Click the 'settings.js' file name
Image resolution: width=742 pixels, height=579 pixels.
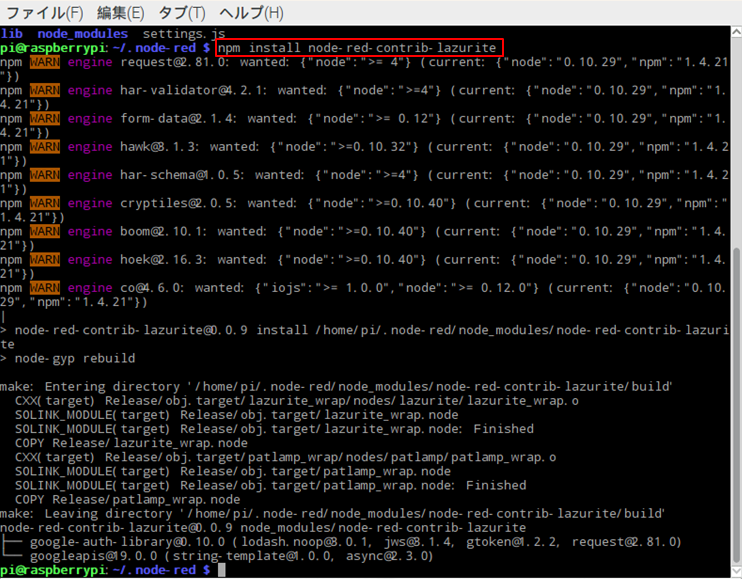coord(184,34)
